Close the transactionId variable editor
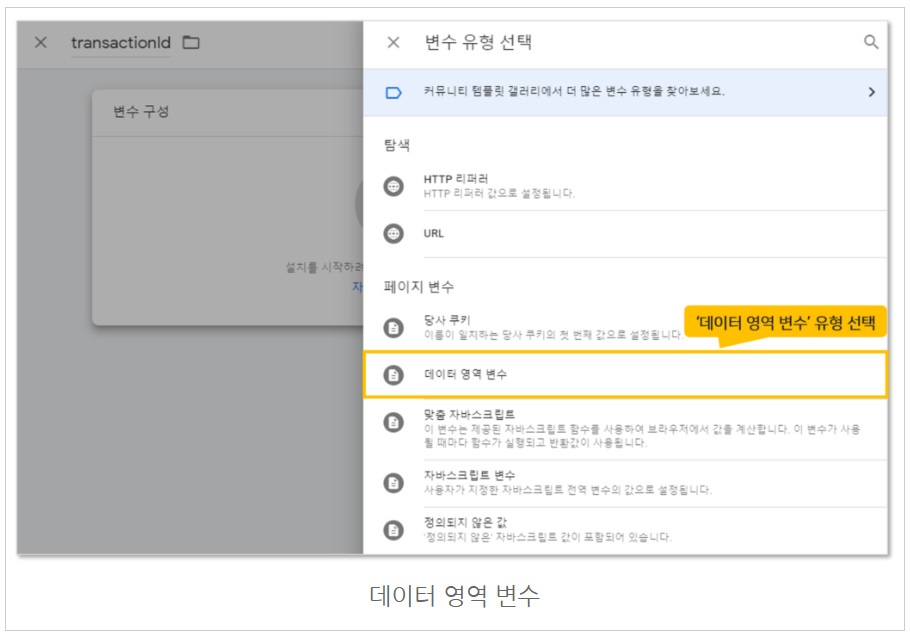The width and height of the screenshot is (910, 636). 41,42
